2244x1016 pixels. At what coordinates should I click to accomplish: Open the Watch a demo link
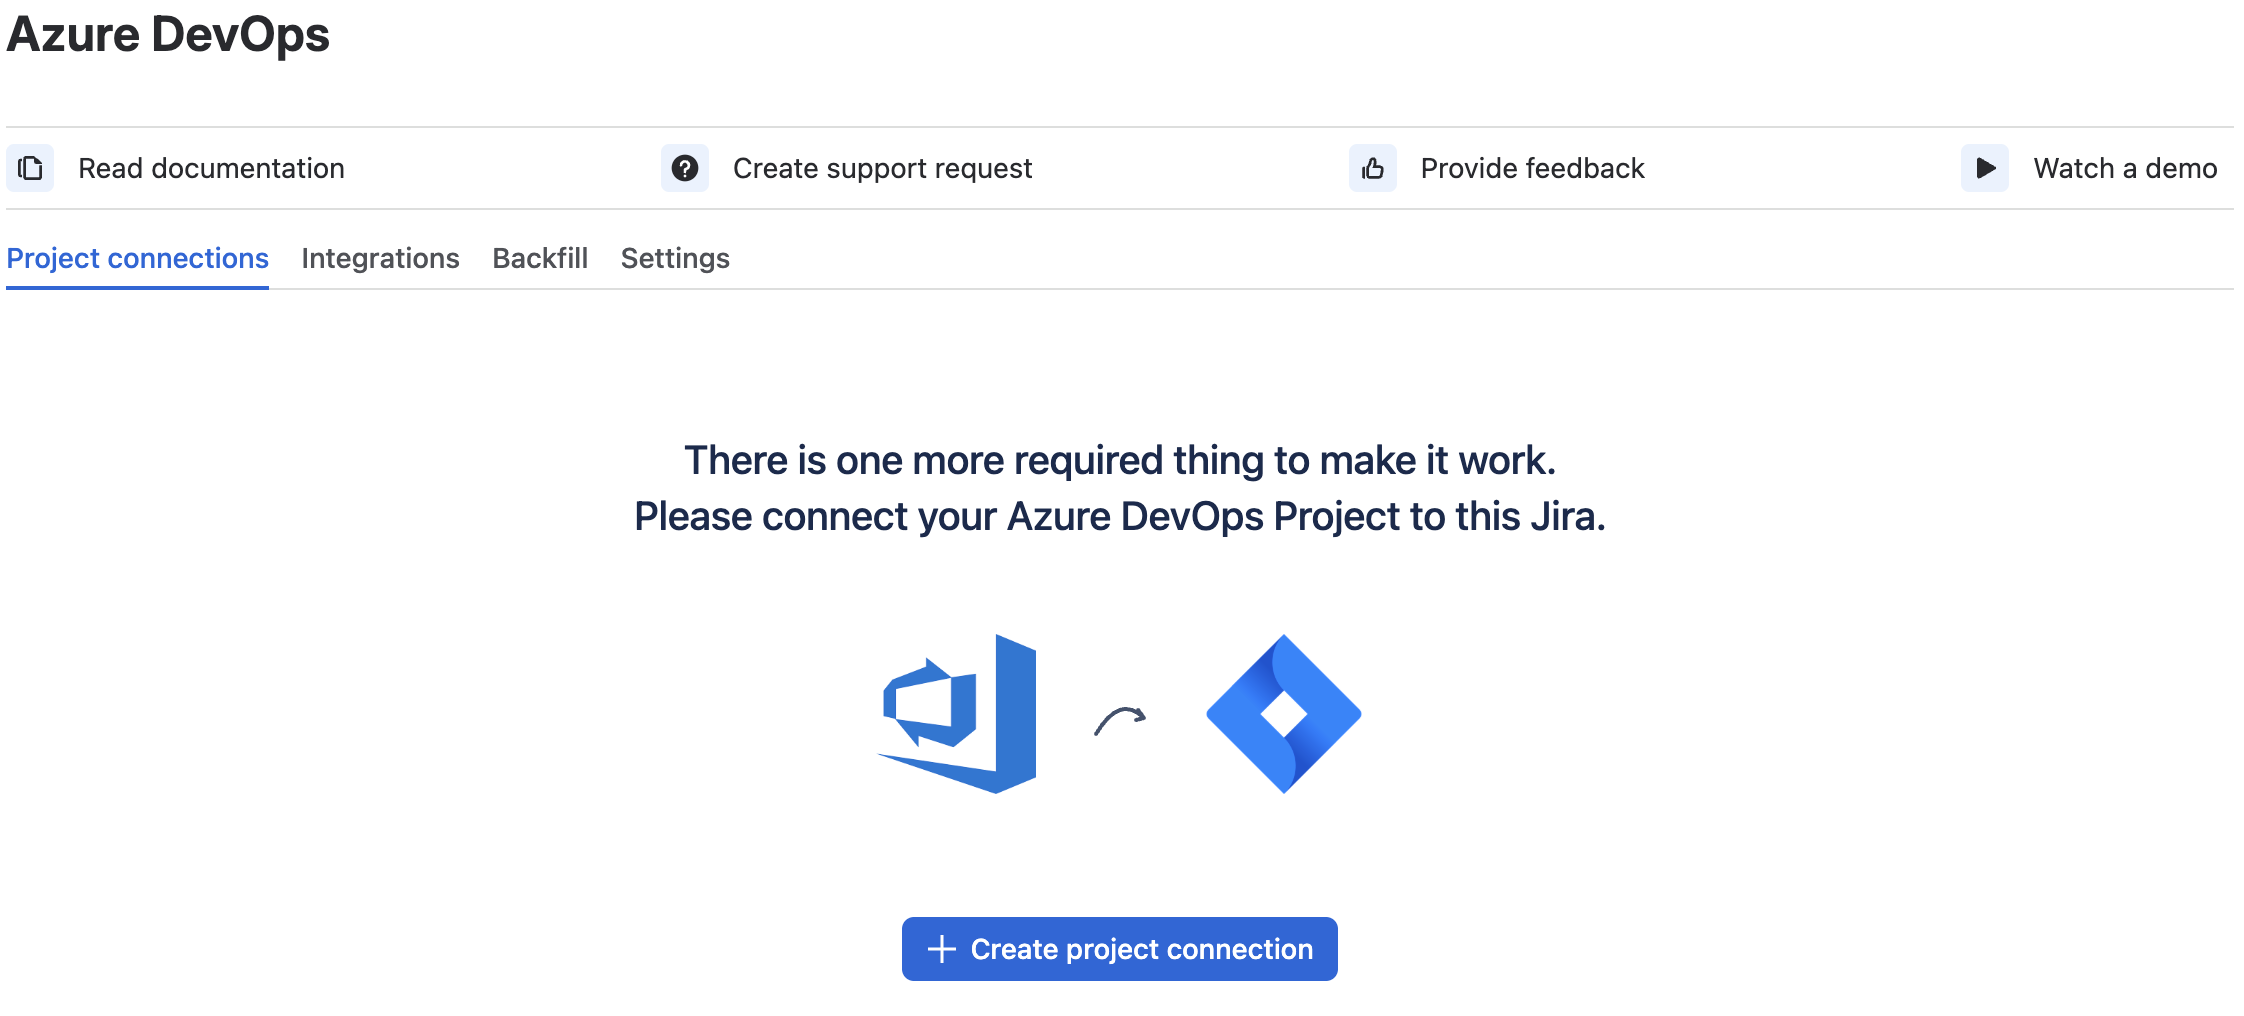(2125, 168)
